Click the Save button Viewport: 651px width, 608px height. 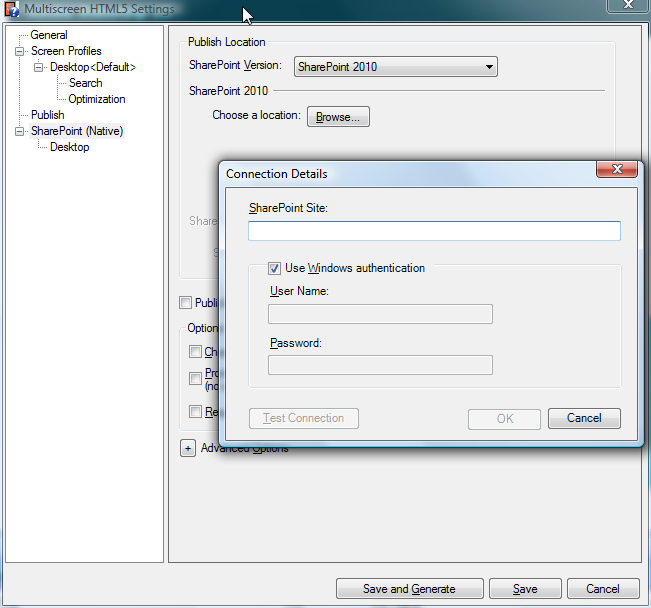tap(525, 589)
